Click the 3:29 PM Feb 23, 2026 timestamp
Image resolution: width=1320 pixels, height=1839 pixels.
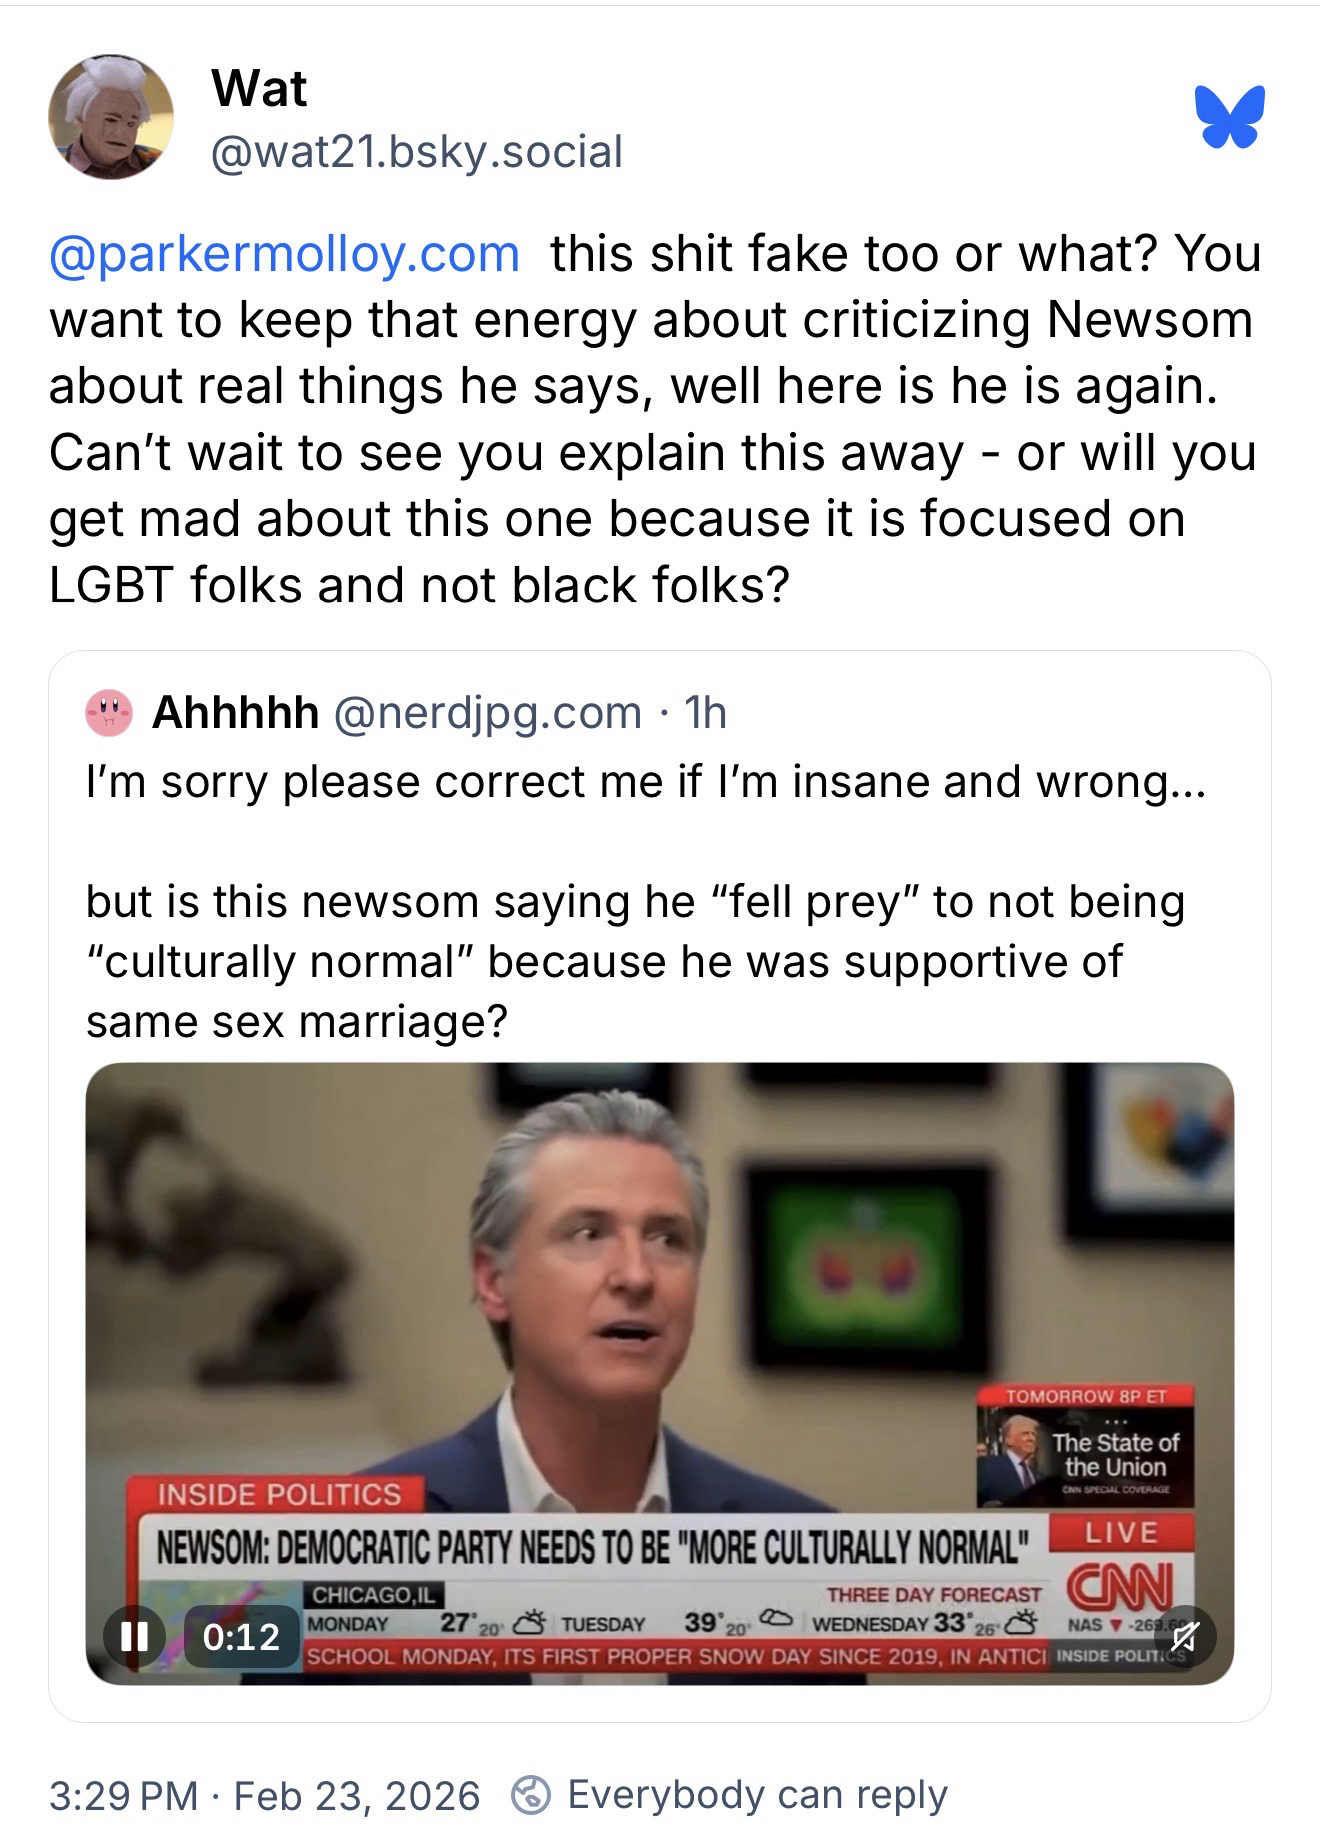[264, 1795]
